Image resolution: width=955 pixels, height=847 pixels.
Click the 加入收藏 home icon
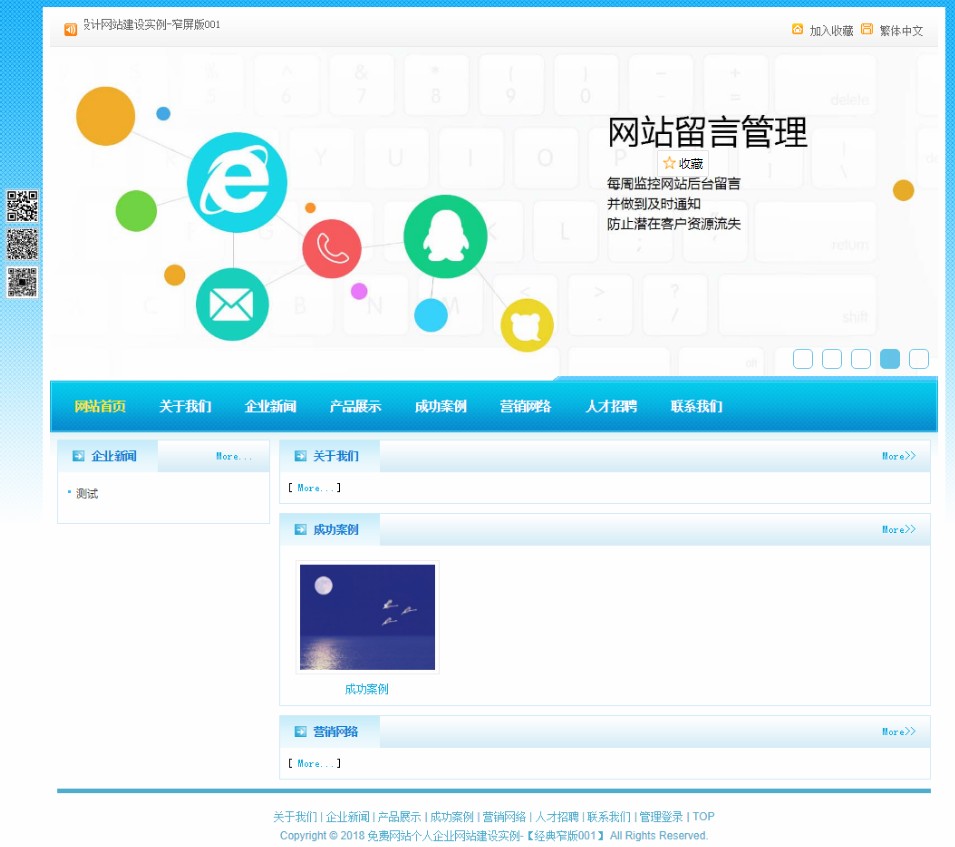pos(797,29)
